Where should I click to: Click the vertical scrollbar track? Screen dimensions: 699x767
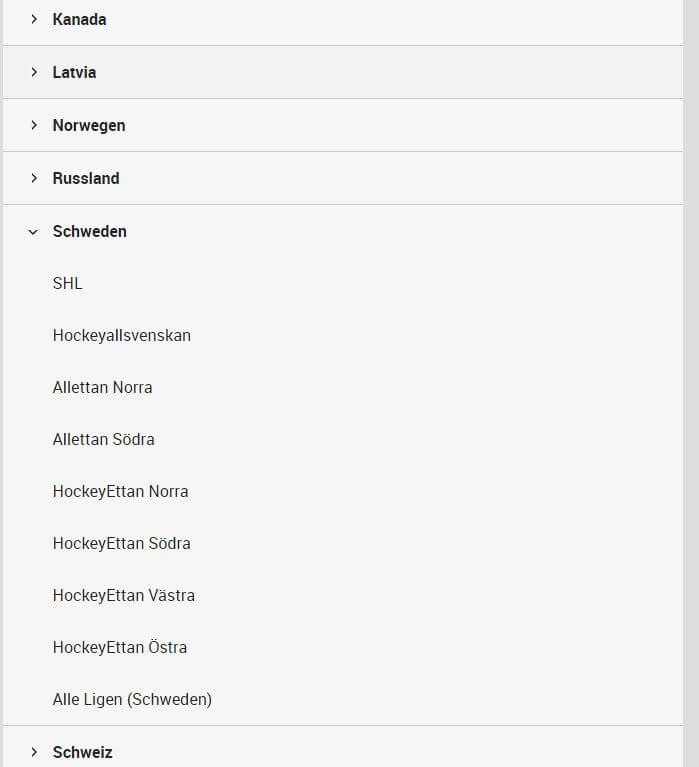pyautogui.click(x=691, y=384)
